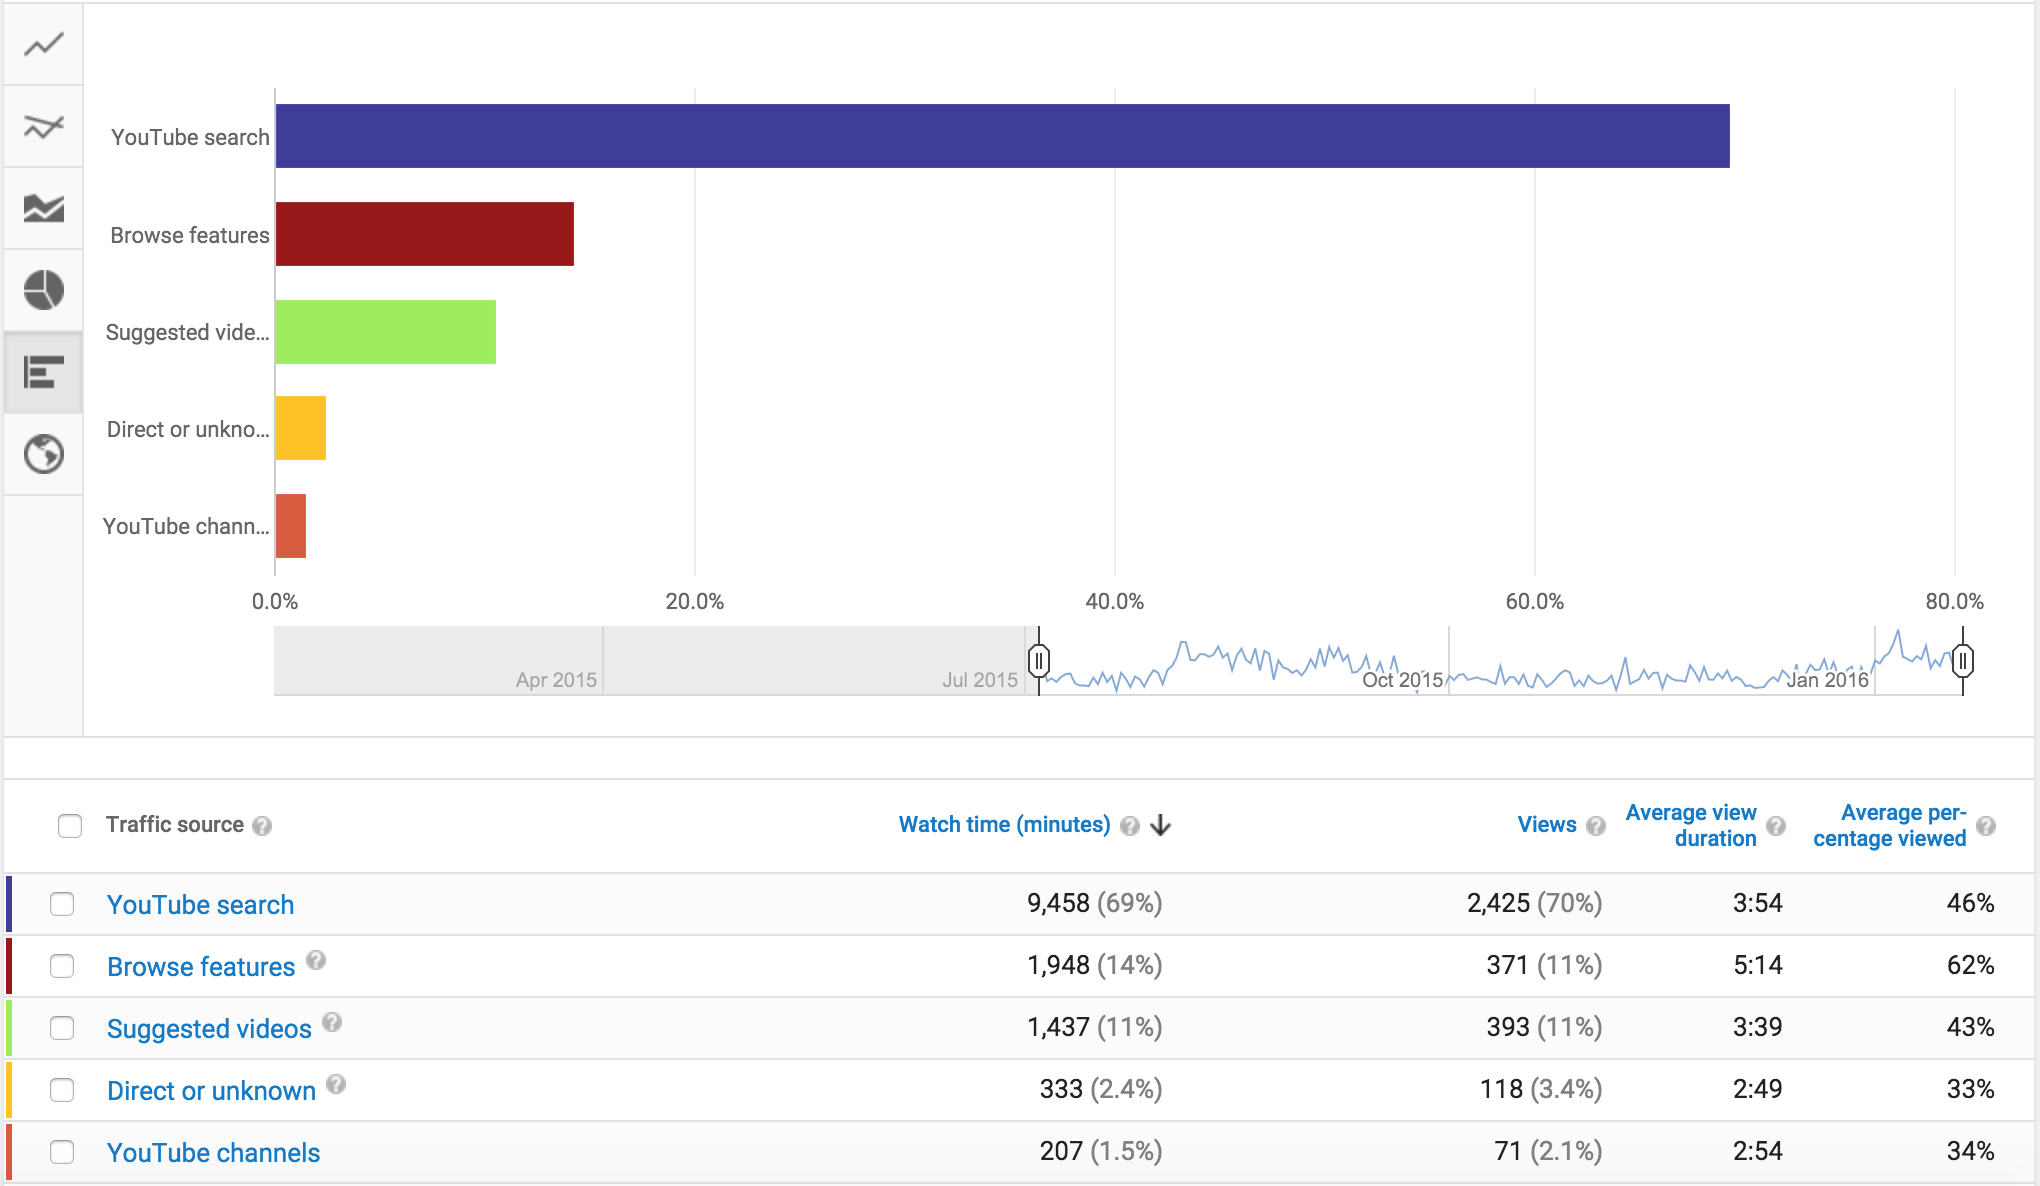The width and height of the screenshot is (2040, 1186).
Task: Tick the select-all Traffic source checkbox
Action: click(x=70, y=826)
